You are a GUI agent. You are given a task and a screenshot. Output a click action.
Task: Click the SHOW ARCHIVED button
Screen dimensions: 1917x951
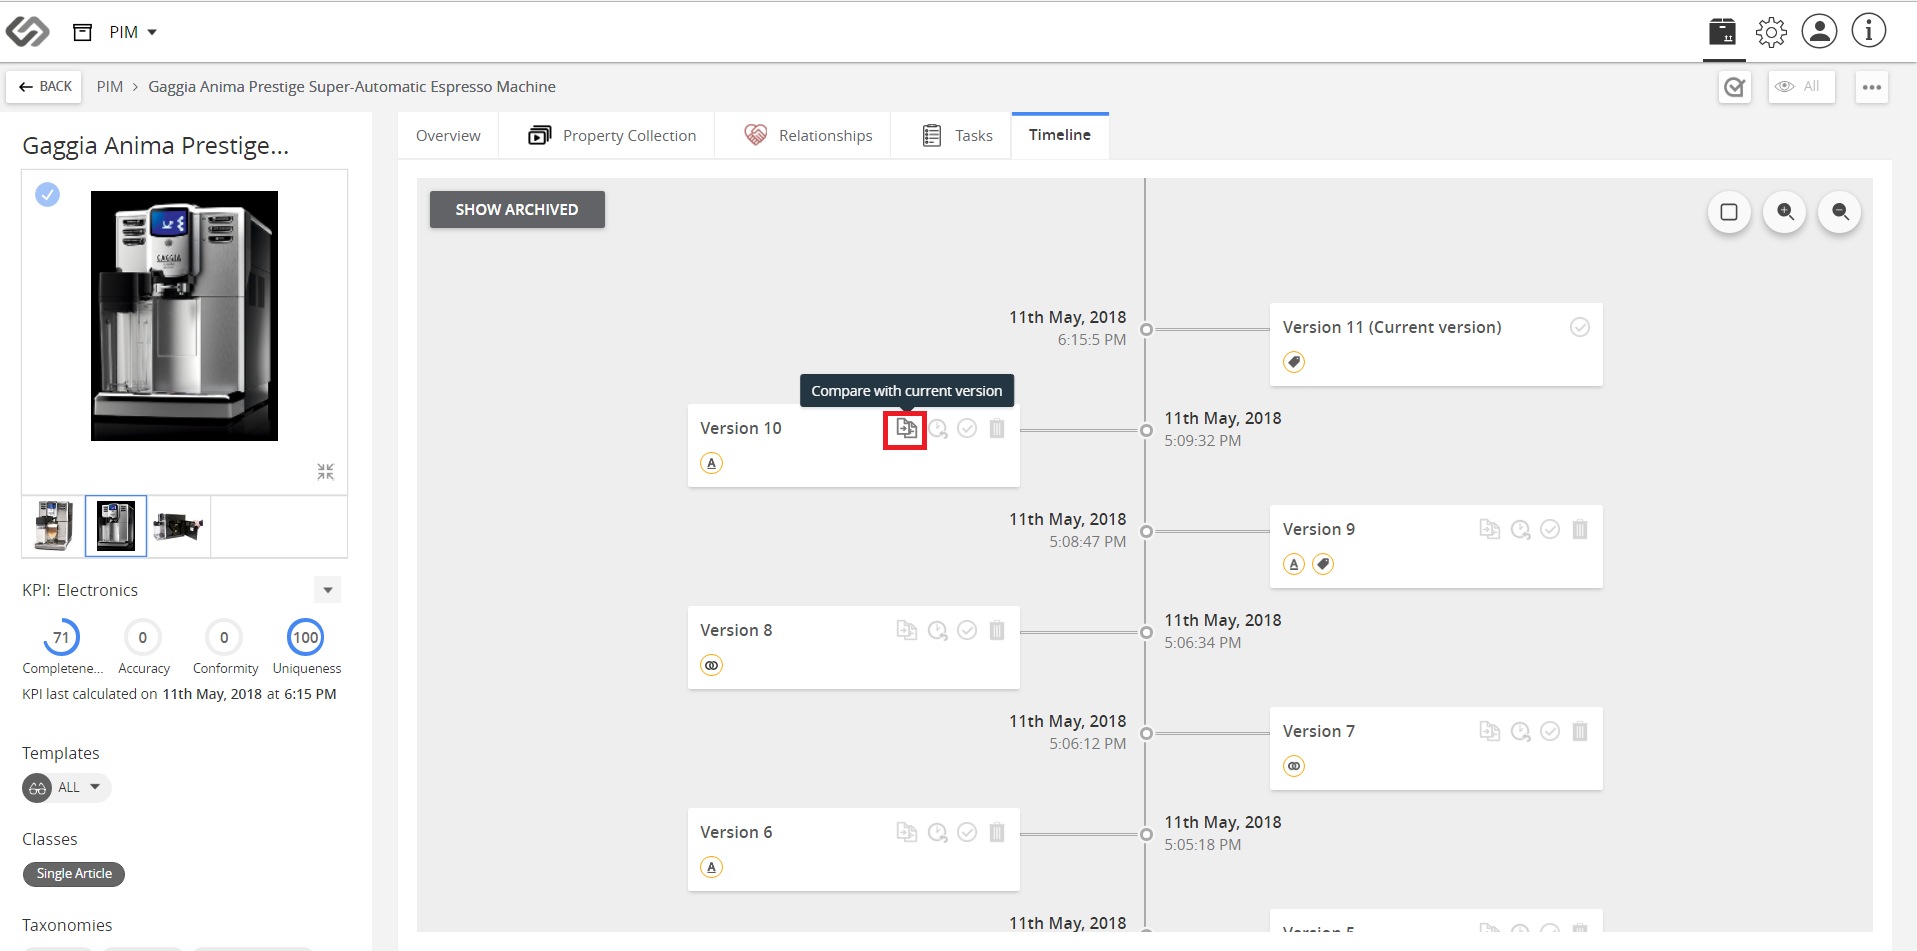click(517, 209)
